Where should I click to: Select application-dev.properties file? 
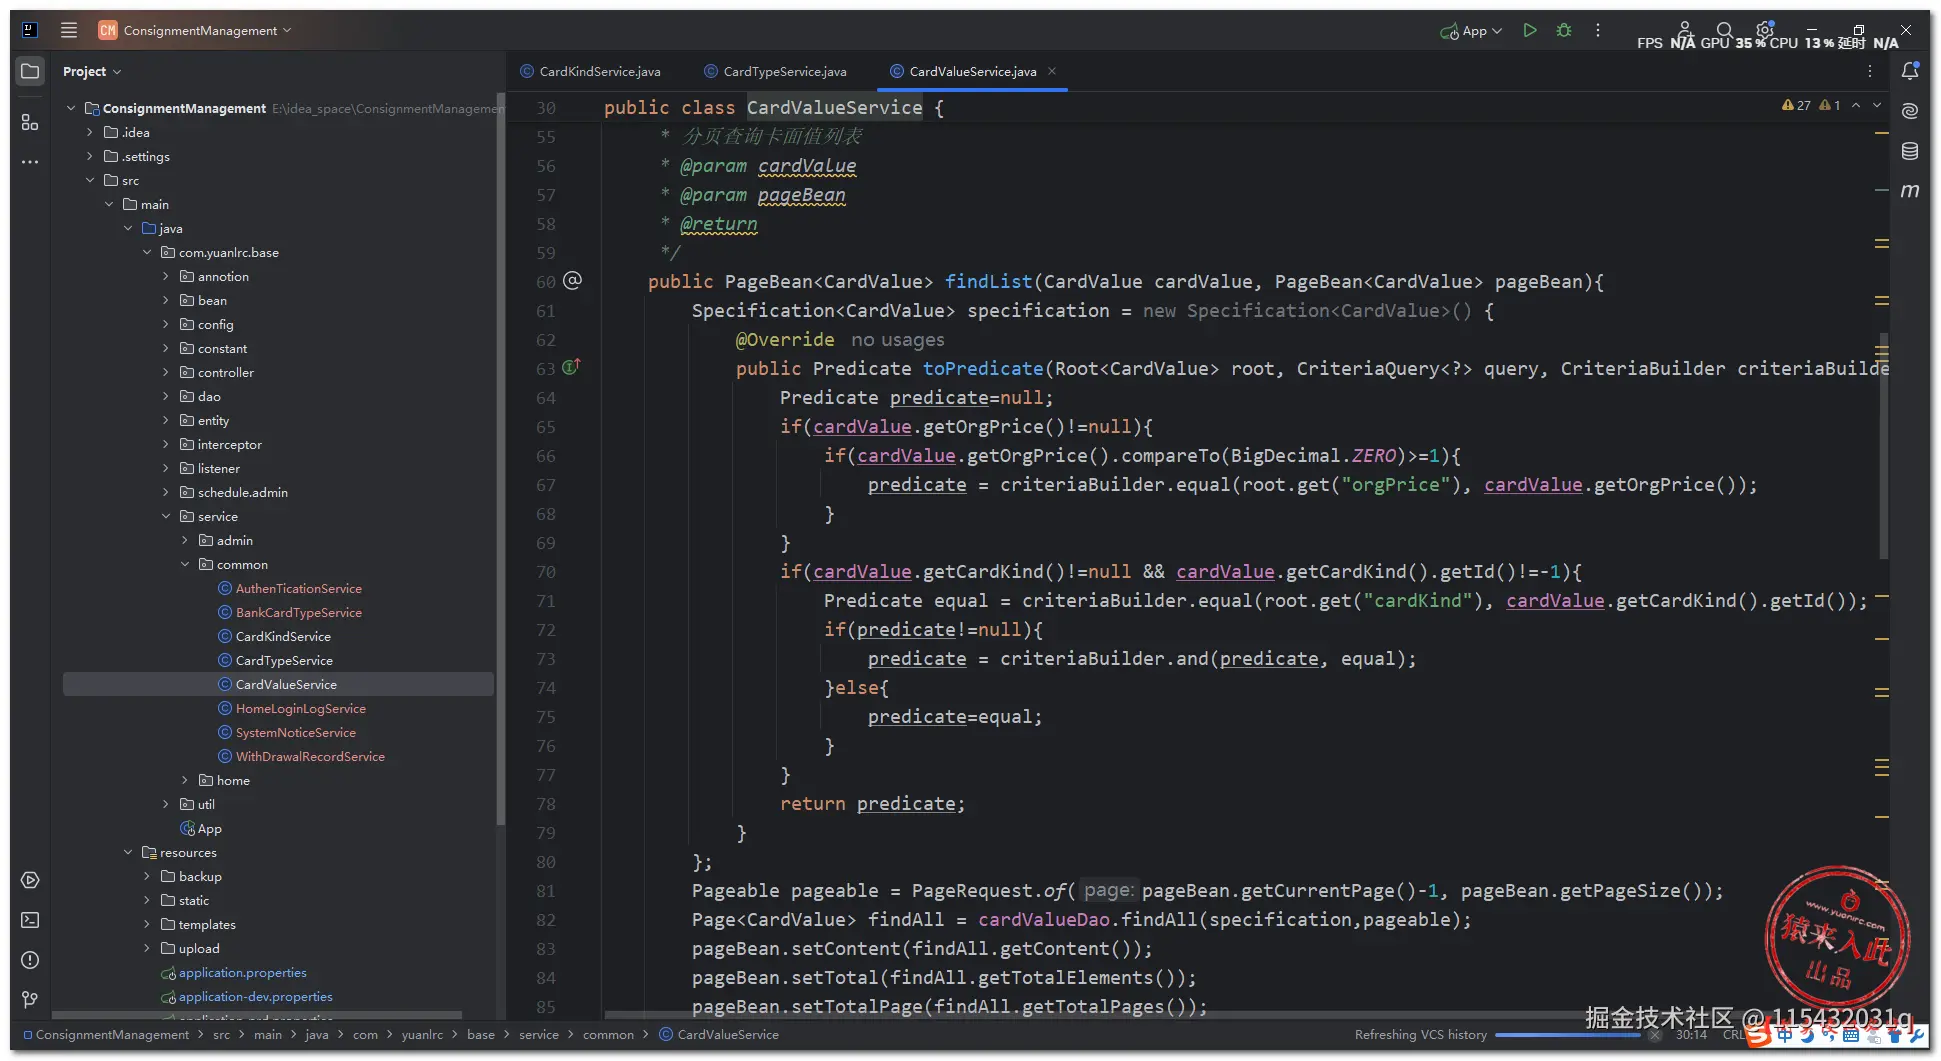pos(255,996)
